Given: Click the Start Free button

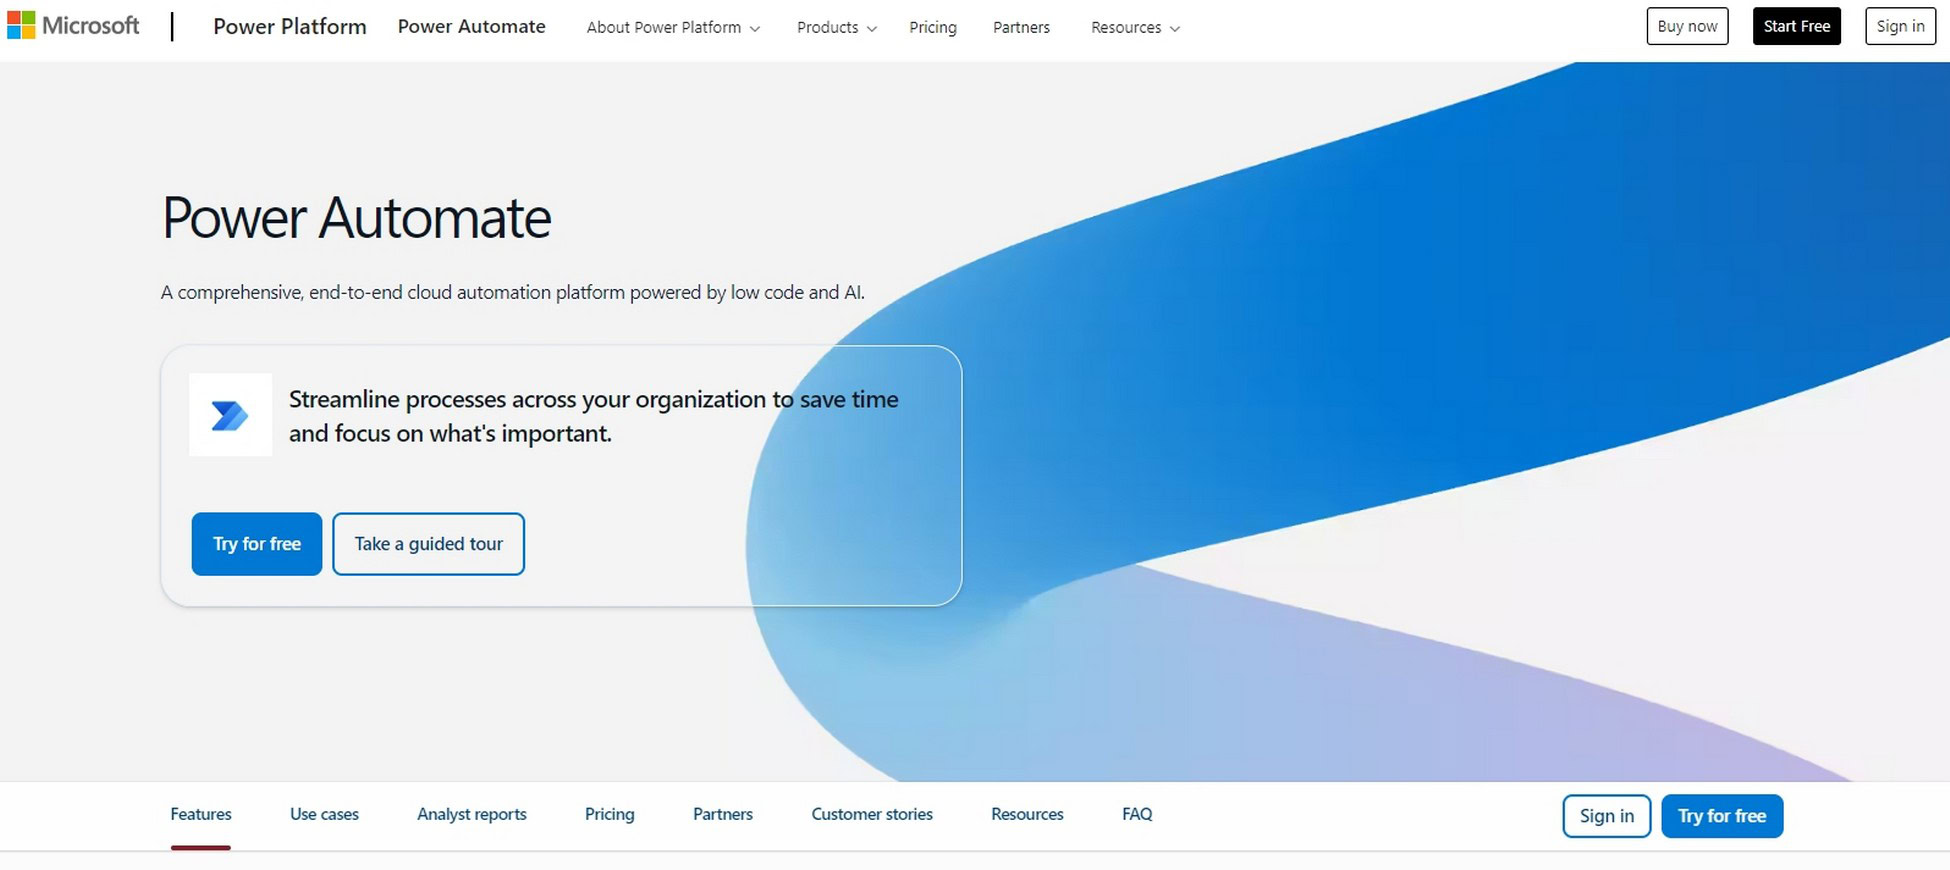Looking at the screenshot, I should coord(1796,26).
